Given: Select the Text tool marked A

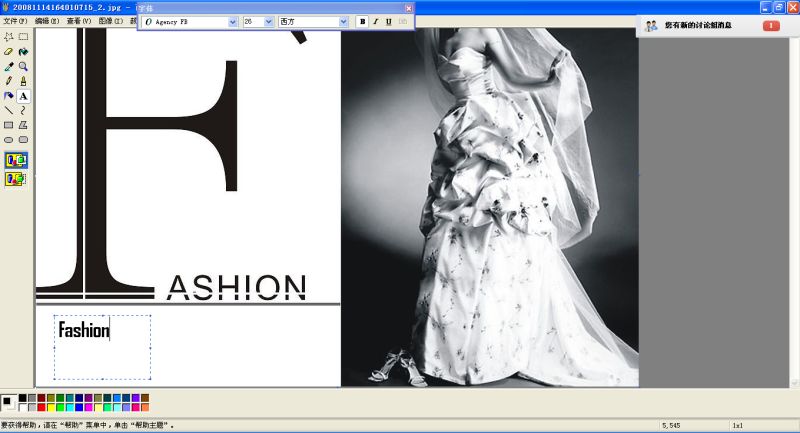Looking at the screenshot, I should coord(23,96).
